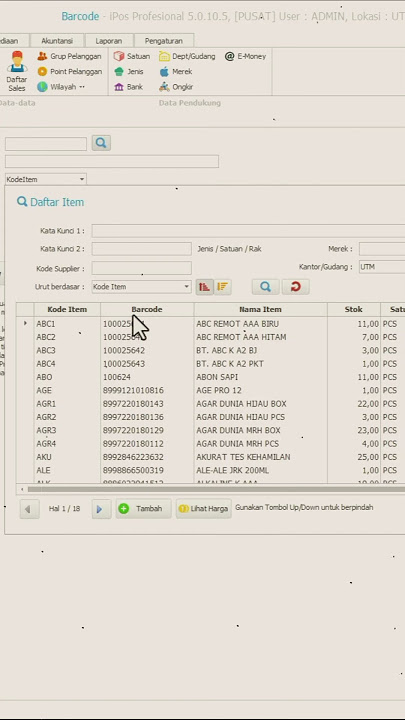Click the Tambah button
The width and height of the screenshot is (405, 720).
coord(143,509)
